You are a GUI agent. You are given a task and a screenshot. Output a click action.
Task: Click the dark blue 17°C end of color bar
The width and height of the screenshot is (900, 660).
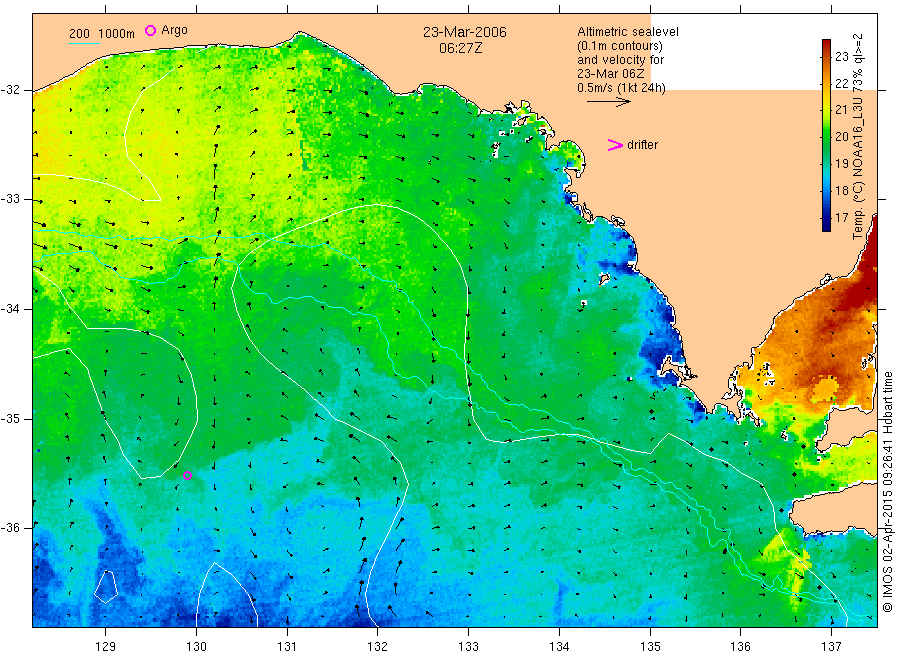(x=827, y=225)
